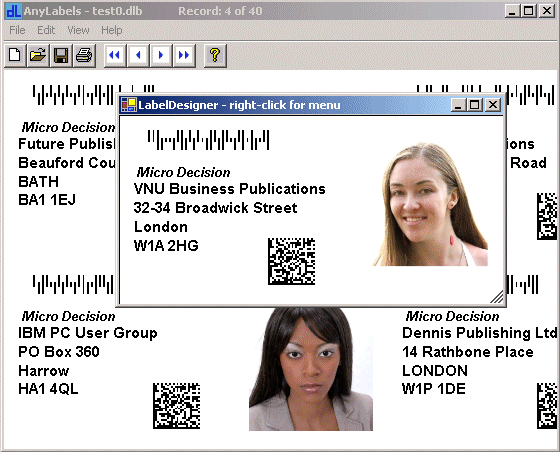560x452 pixels.
Task: Print labels with the printer icon
Action: coord(84,55)
